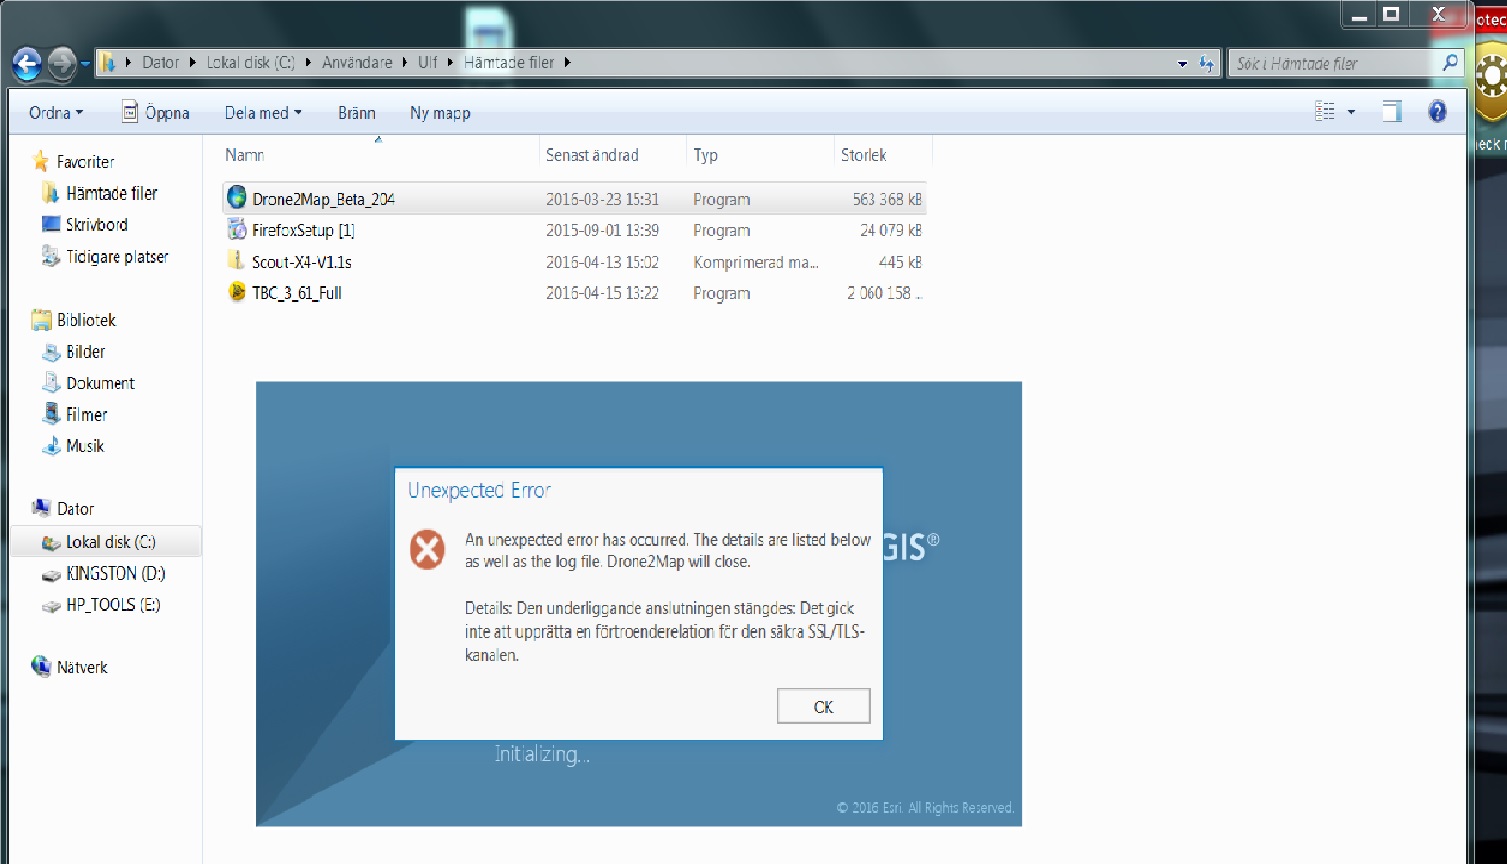
Task: Click Ny mapp to create a folder
Action: 440,113
